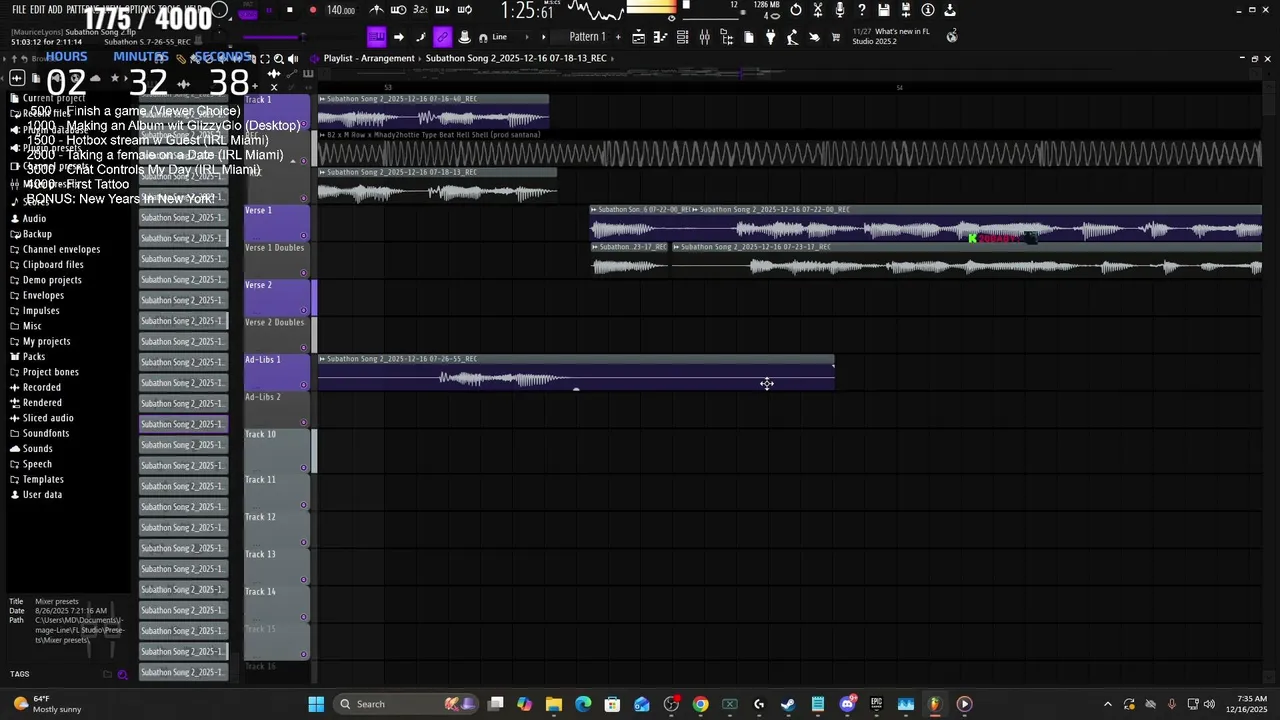Click the playlist overview scroll bar

pyautogui.click(x=790, y=74)
